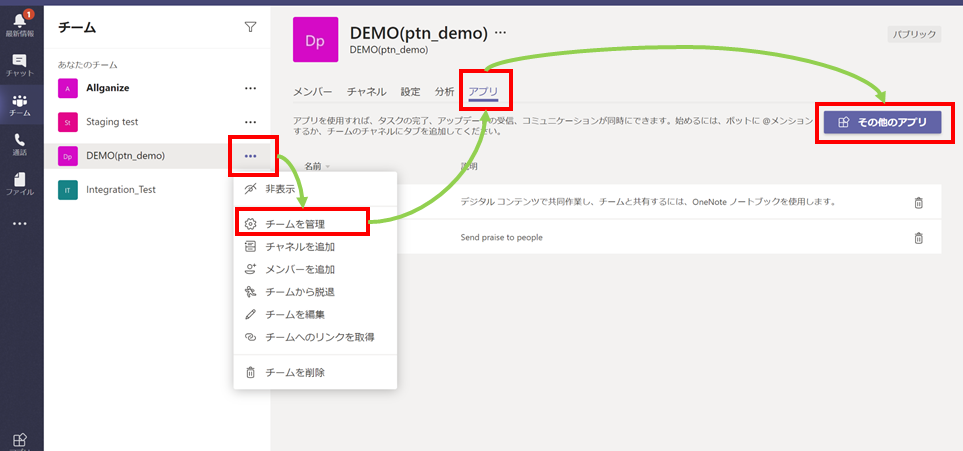Select the Staging test team row
The width and height of the screenshot is (963, 451).
click(157, 122)
